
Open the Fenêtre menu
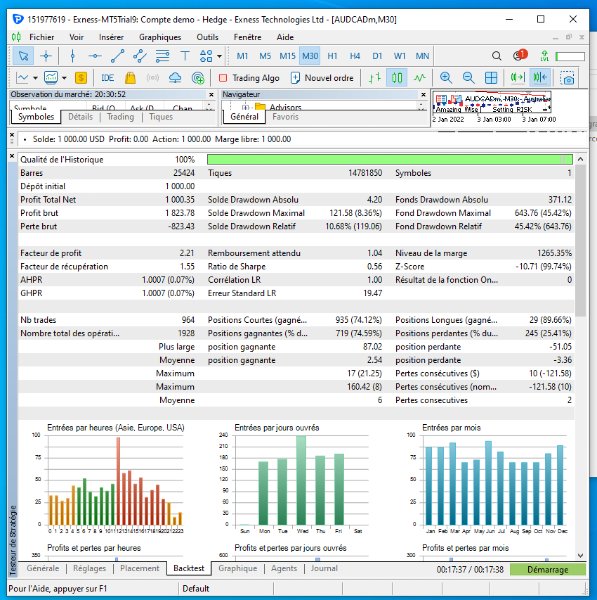[x=247, y=37]
